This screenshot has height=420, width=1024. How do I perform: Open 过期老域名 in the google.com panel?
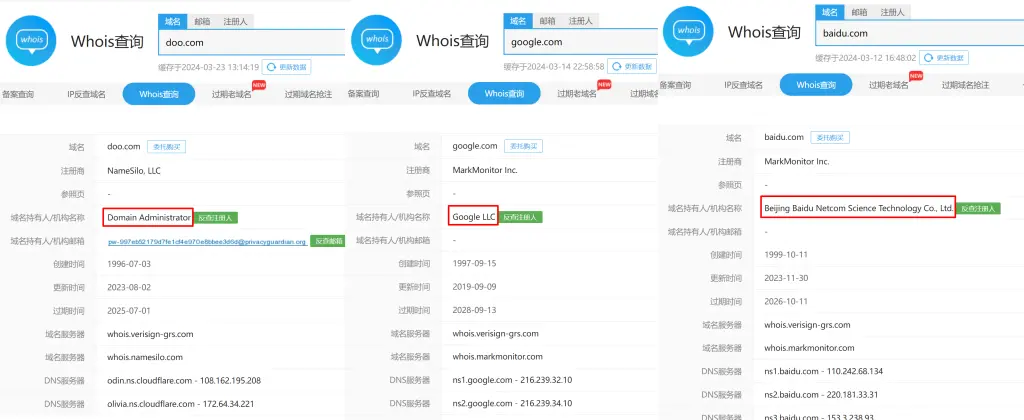pyautogui.click(x=577, y=93)
